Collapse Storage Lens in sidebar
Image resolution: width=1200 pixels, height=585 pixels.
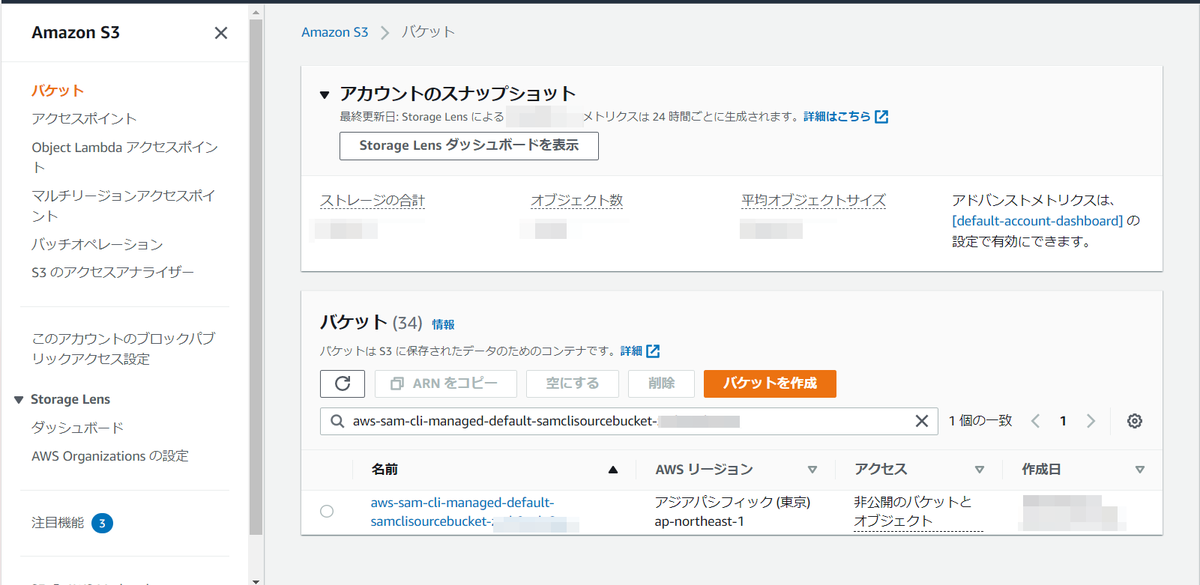(19, 400)
